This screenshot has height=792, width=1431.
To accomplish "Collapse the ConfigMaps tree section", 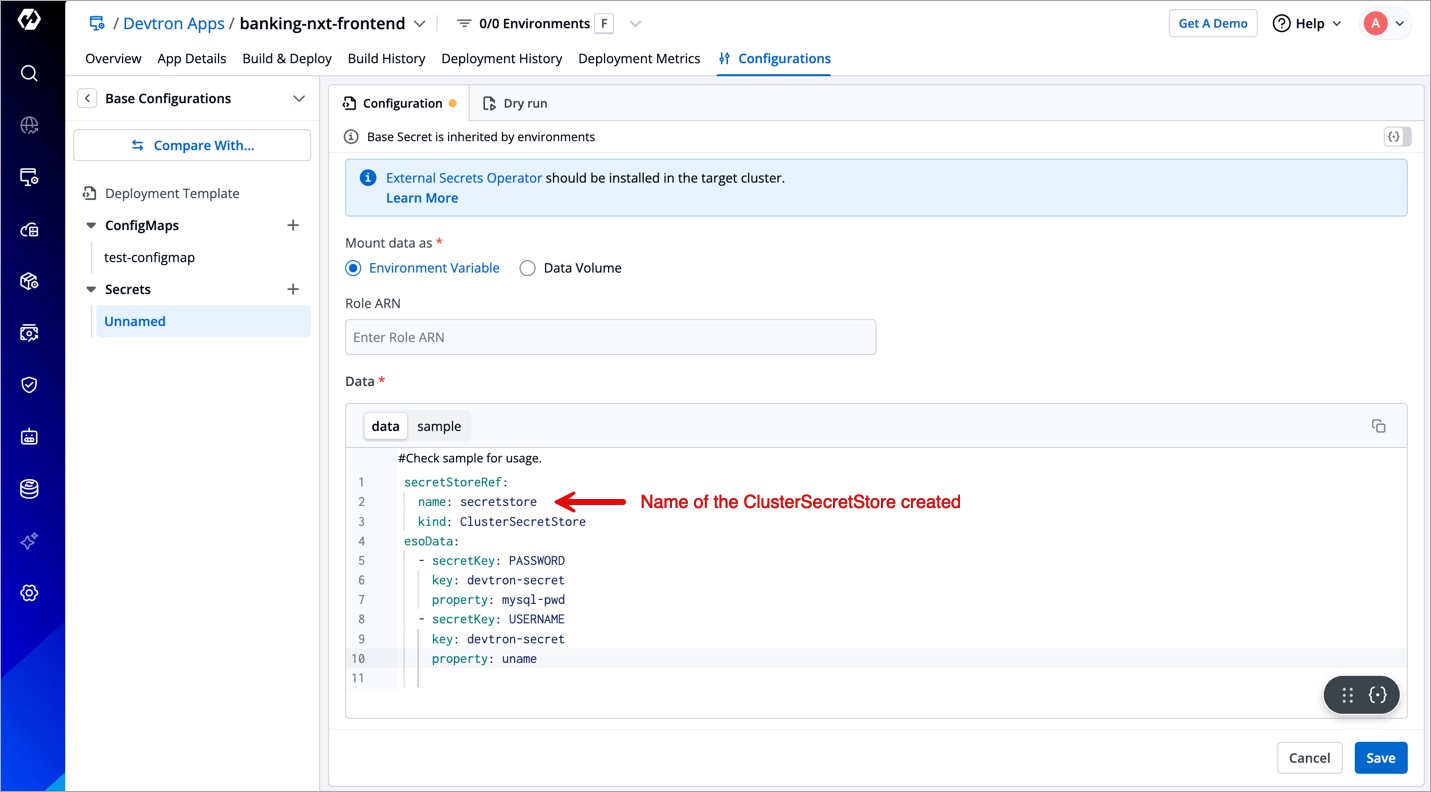I will tap(91, 226).
